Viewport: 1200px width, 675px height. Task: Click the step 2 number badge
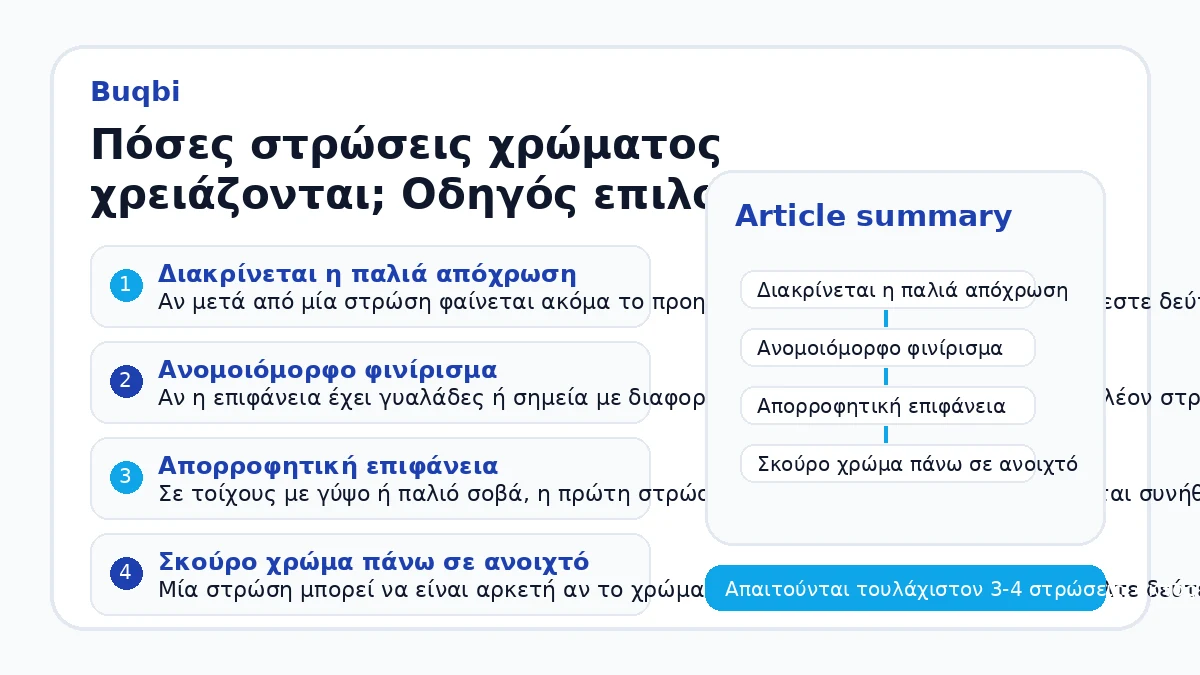[x=125, y=382]
